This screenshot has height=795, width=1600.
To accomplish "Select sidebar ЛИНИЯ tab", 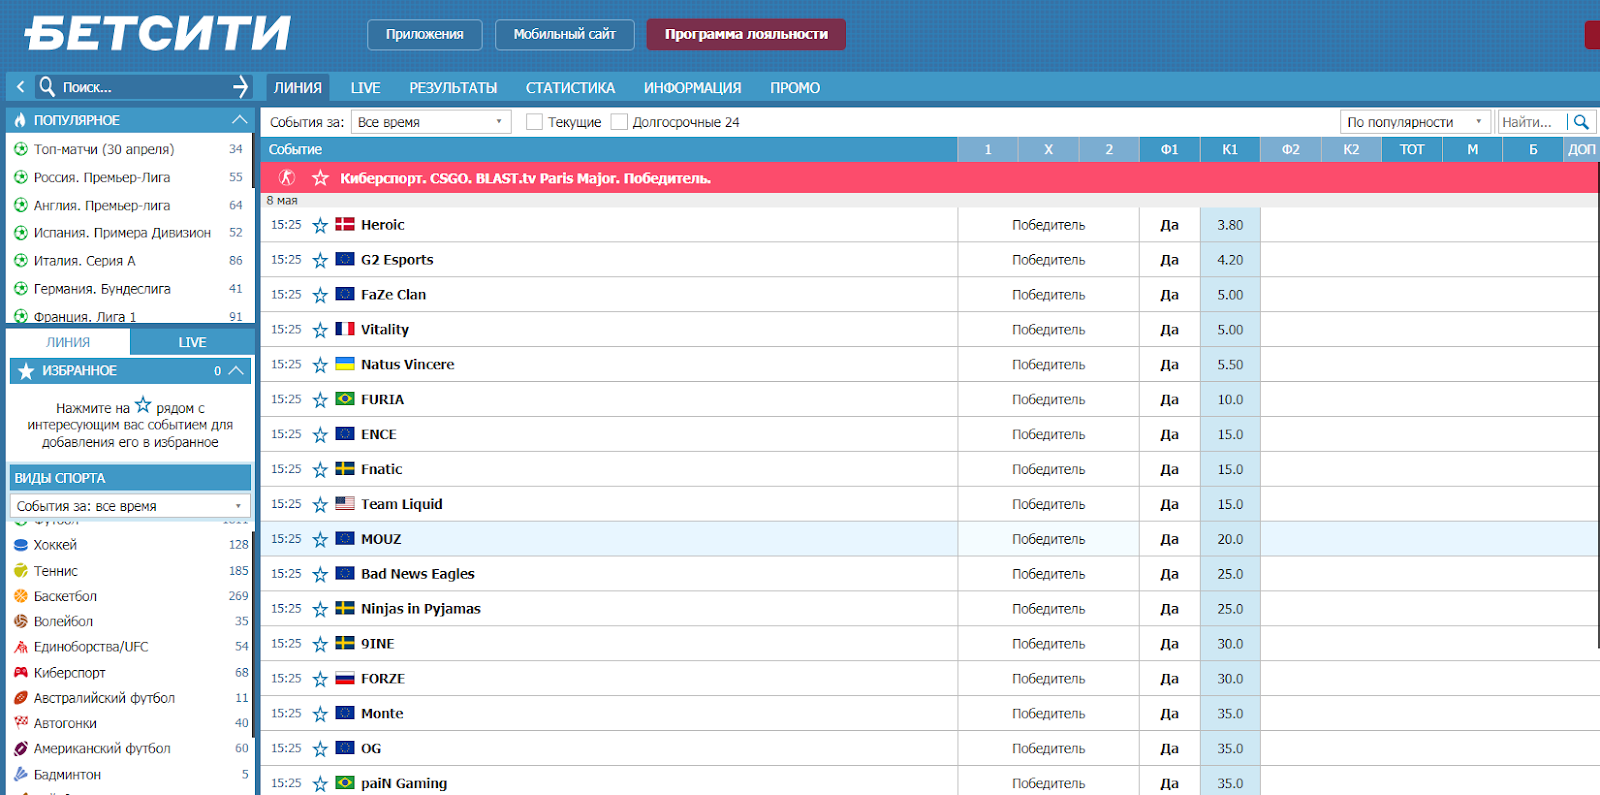I will [x=68, y=342].
